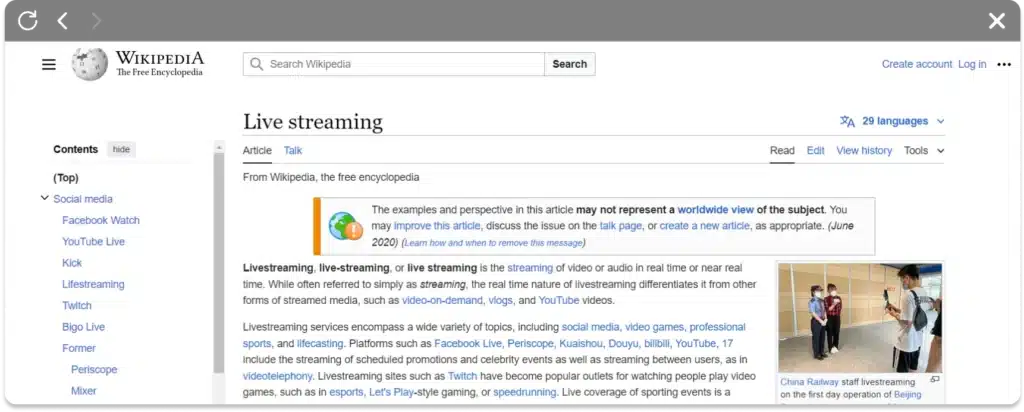Viewport: 1024px width, 412px height.
Task: Click the Wikipedia globe logo
Action: click(89, 64)
